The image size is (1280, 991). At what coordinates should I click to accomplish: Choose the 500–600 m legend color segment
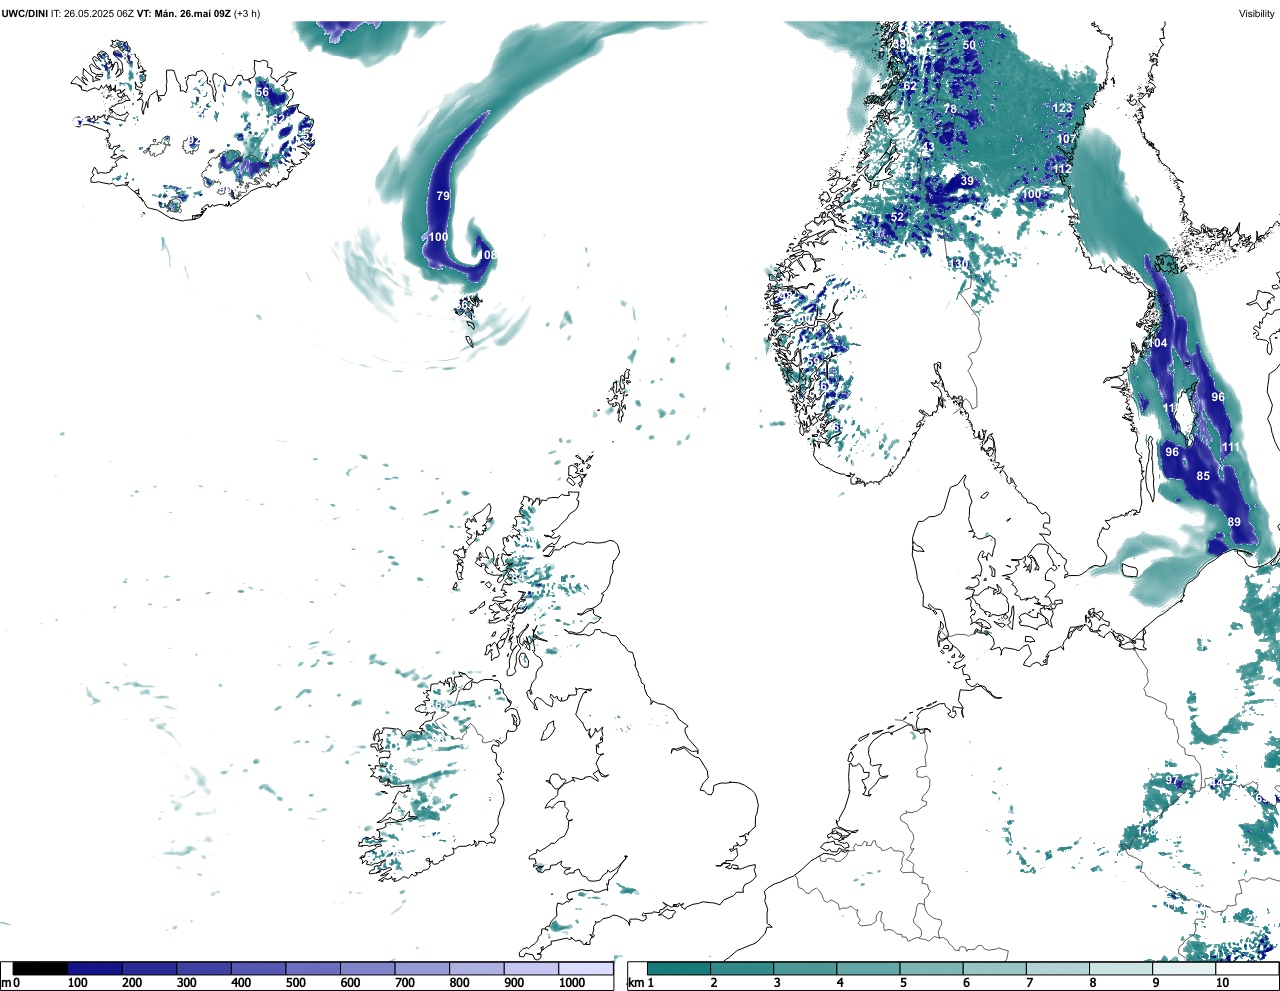(313, 969)
